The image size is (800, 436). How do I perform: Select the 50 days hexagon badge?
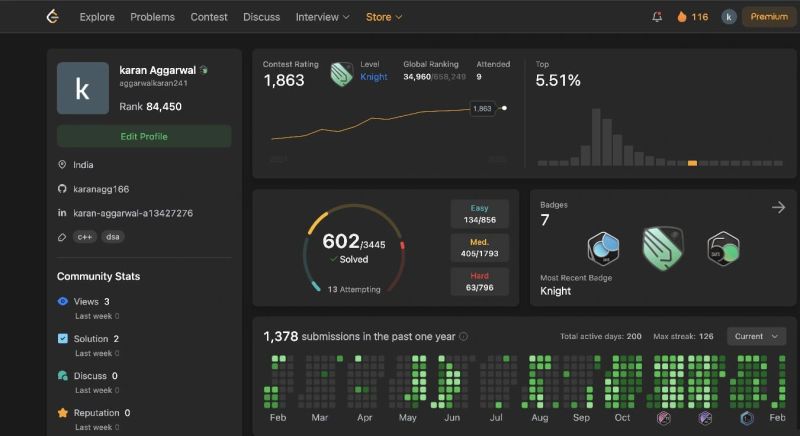coord(723,249)
